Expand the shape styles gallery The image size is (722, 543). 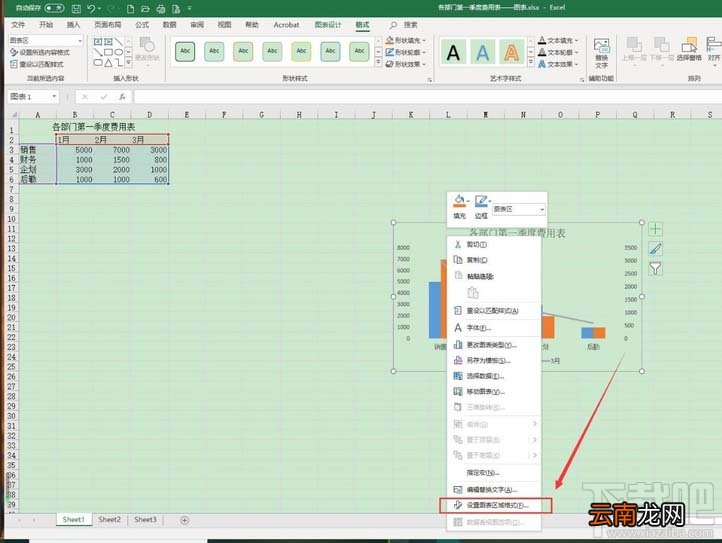pyautogui.click(x=378, y=63)
